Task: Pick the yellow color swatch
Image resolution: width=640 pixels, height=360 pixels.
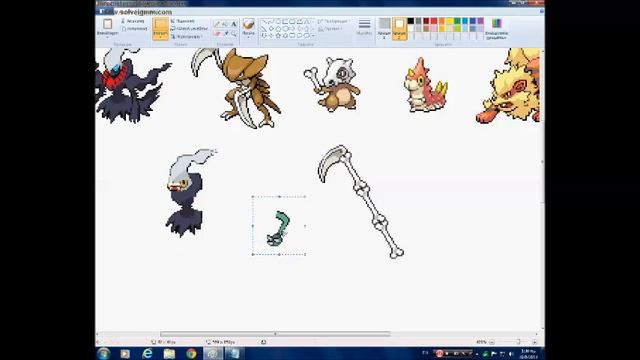Action: pyautogui.click(x=449, y=21)
